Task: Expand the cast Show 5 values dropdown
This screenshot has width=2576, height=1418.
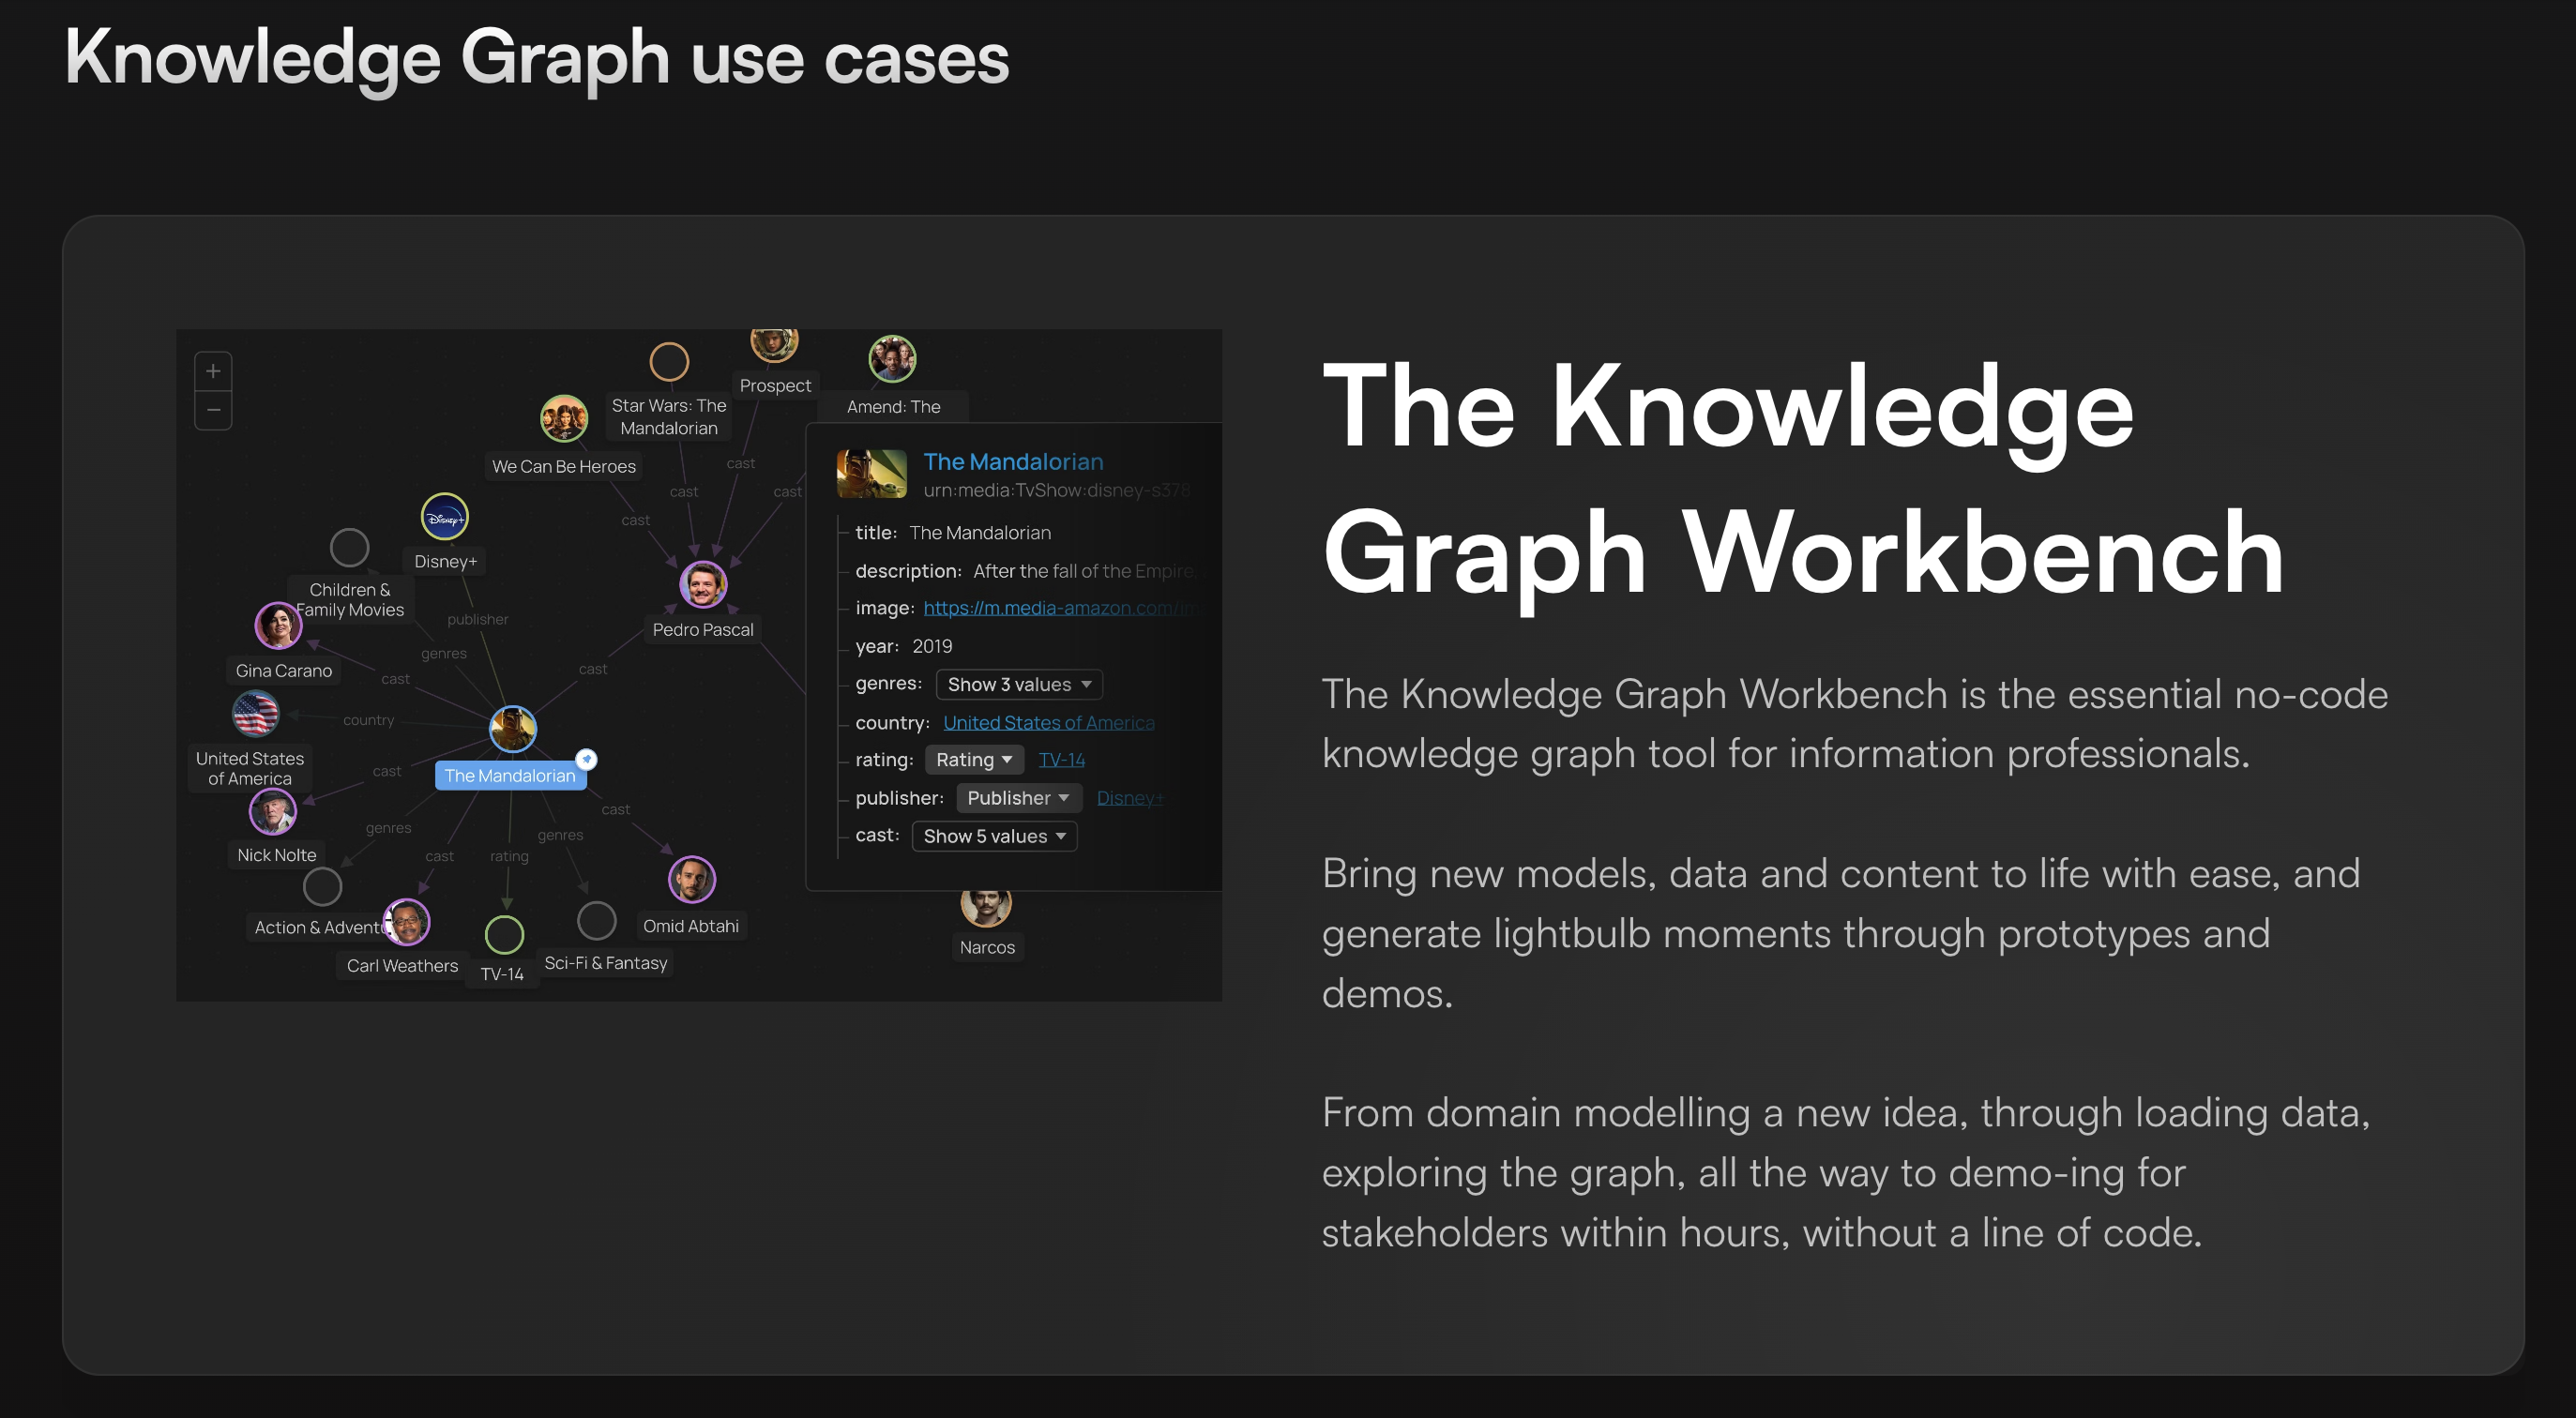Action: point(993,836)
